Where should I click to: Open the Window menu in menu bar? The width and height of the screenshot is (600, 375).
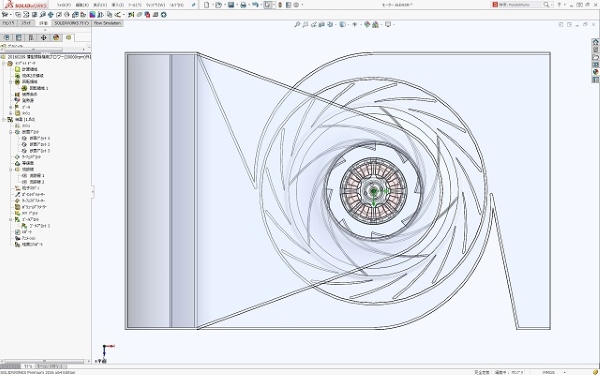tap(155, 5)
